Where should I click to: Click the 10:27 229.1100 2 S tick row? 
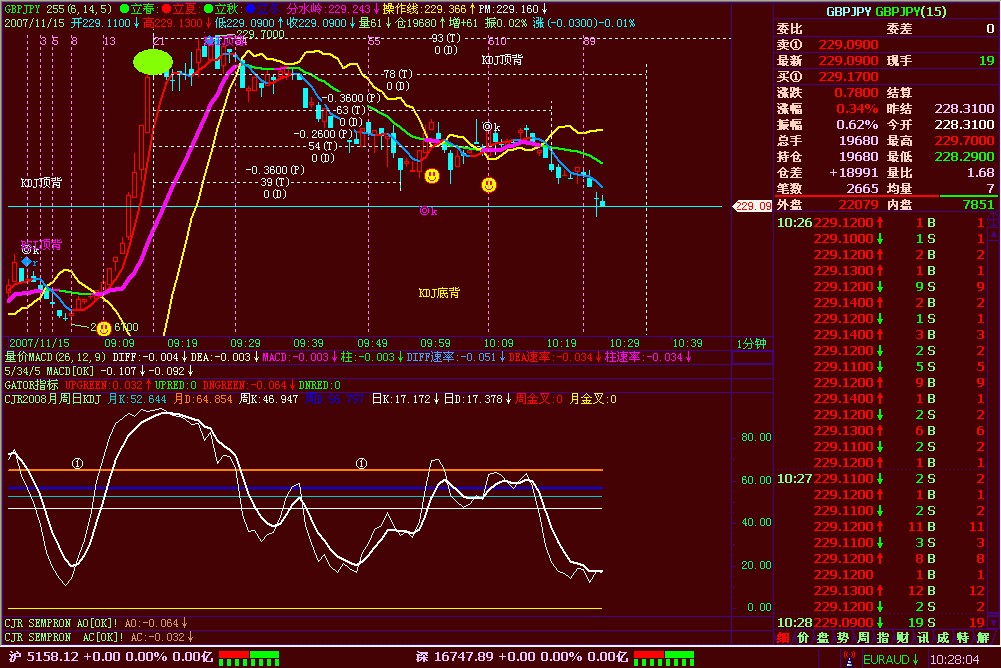coord(881,478)
